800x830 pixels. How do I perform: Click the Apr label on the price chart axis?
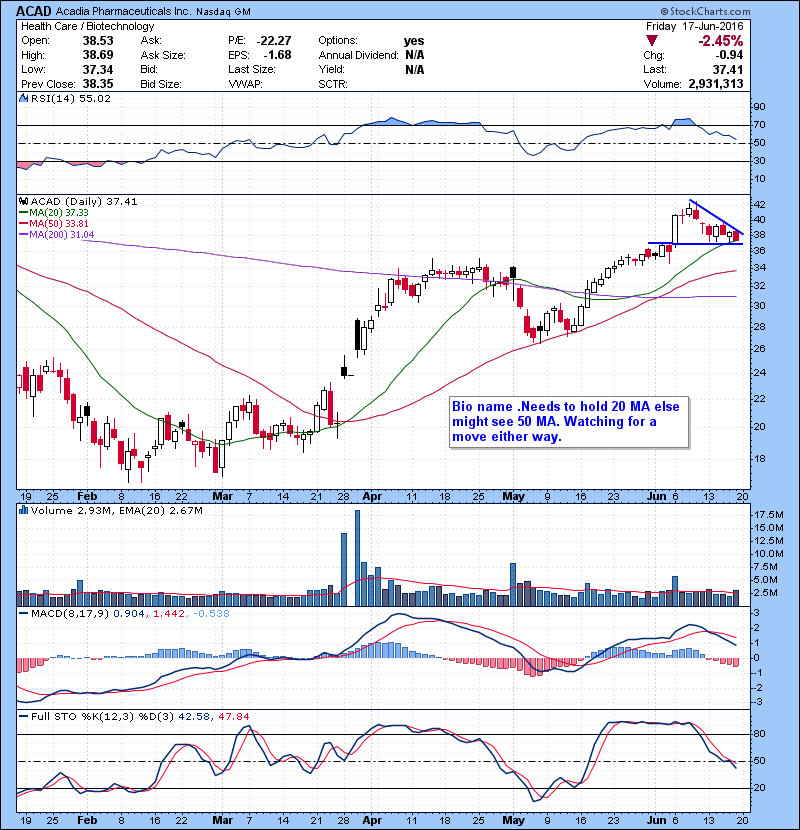372,496
